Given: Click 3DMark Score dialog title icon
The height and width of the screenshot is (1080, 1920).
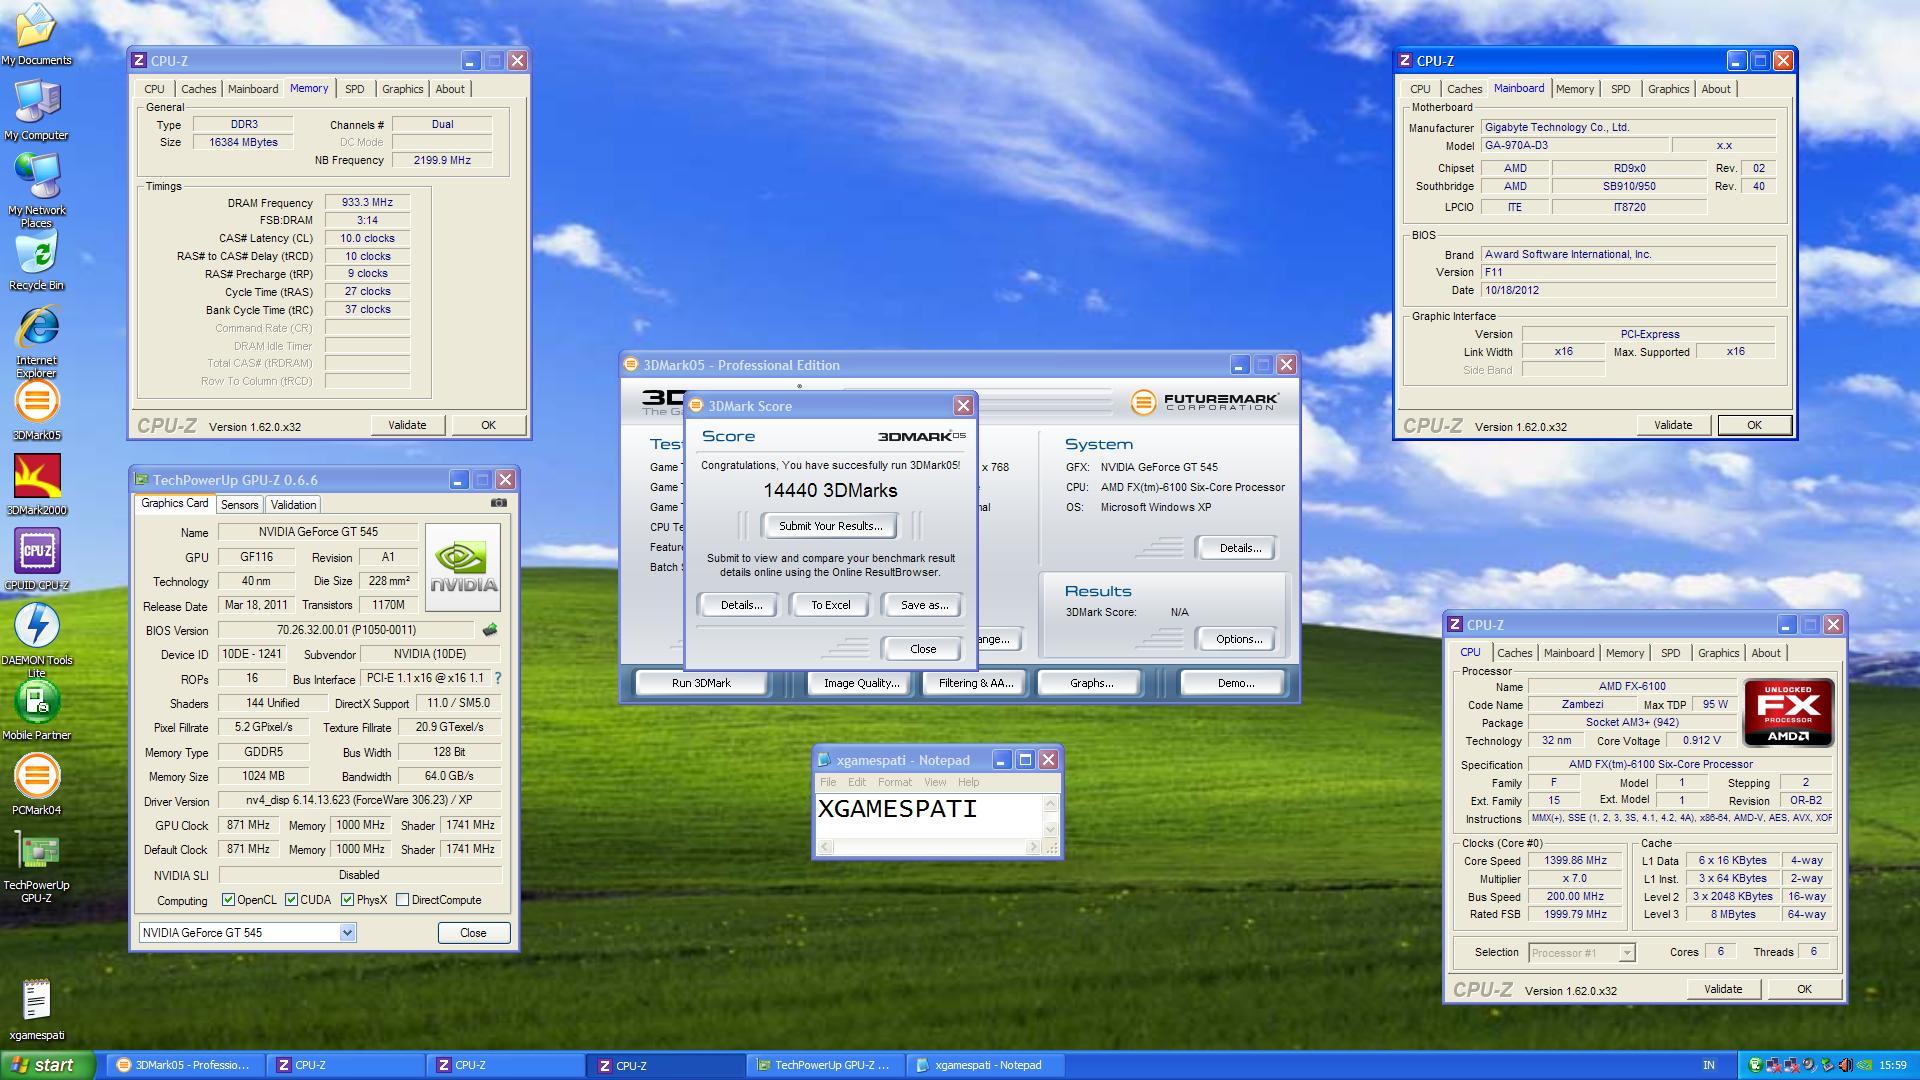Looking at the screenshot, I should [x=697, y=406].
